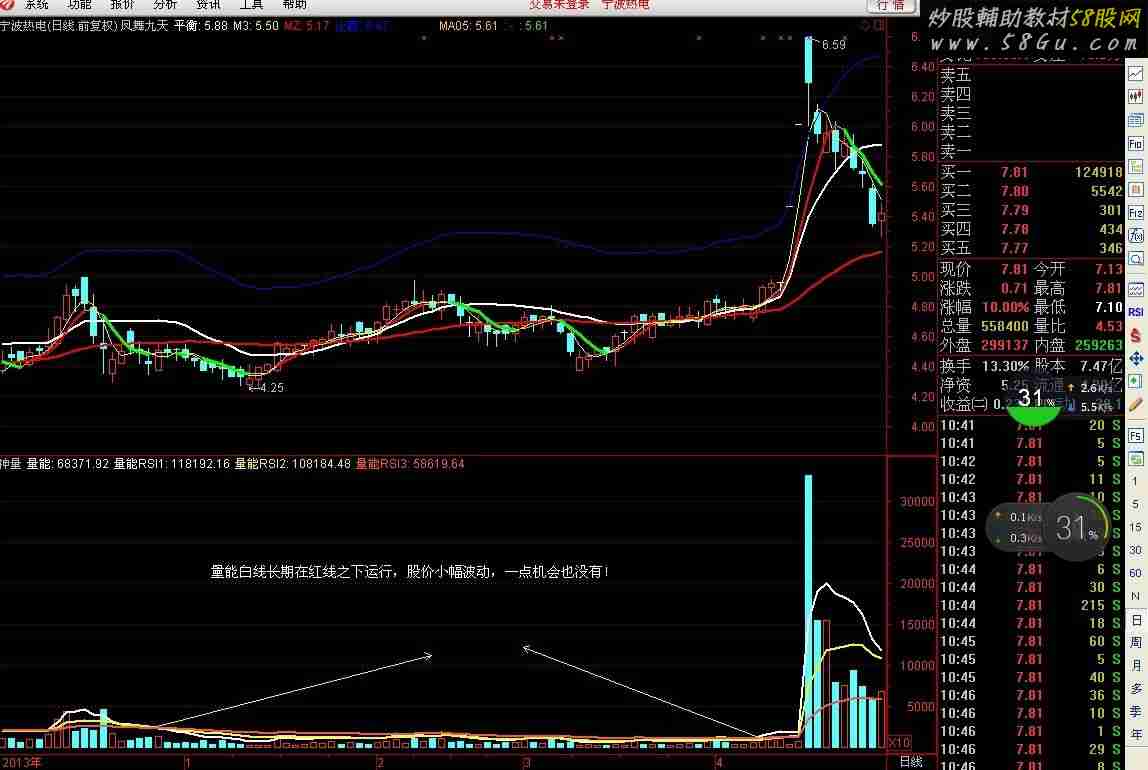Image resolution: width=1148 pixels, height=770 pixels.
Task: Click the 买五 bid price 7.77
Action: coord(1015,248)
